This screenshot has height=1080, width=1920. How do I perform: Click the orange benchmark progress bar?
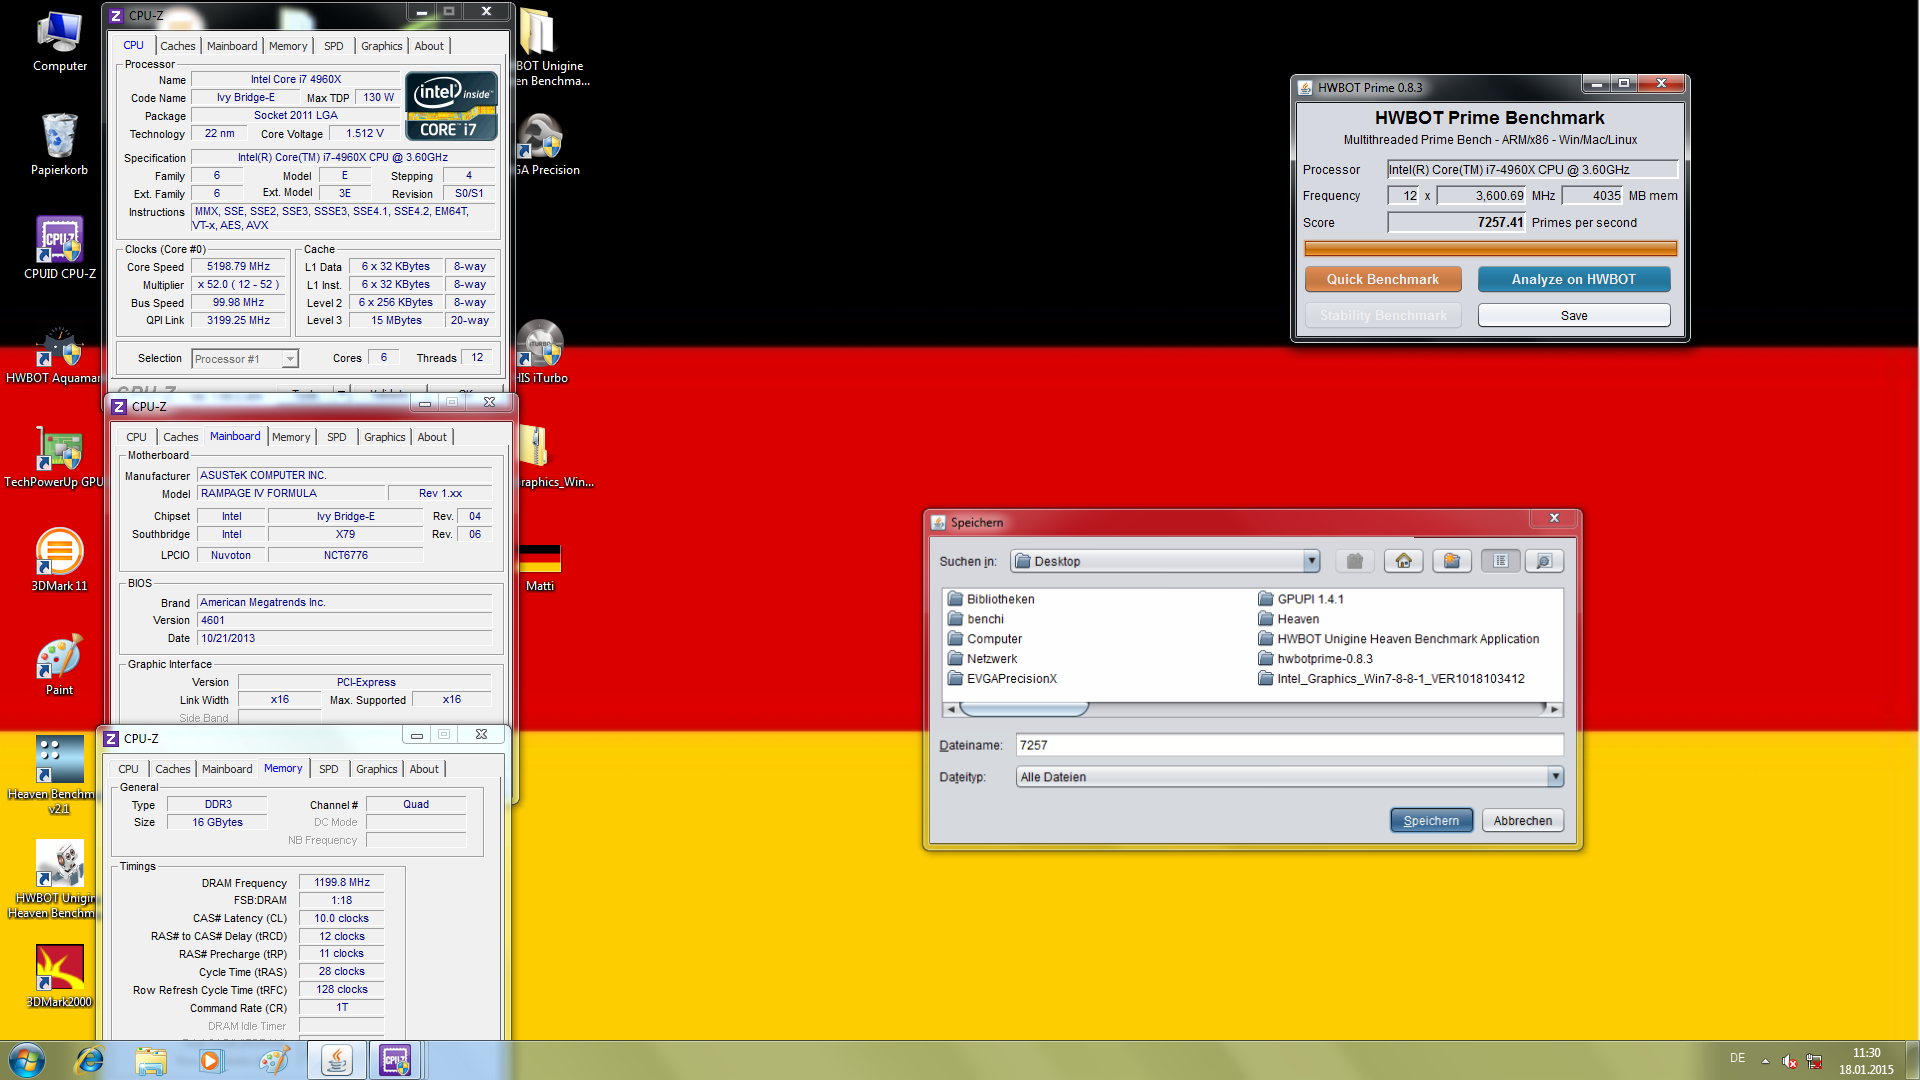(1490, 248)
